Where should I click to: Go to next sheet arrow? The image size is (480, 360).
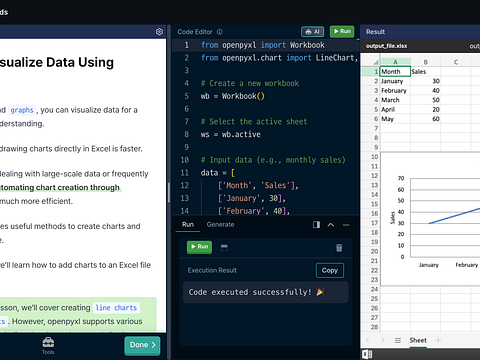click(x=383, y=340)
